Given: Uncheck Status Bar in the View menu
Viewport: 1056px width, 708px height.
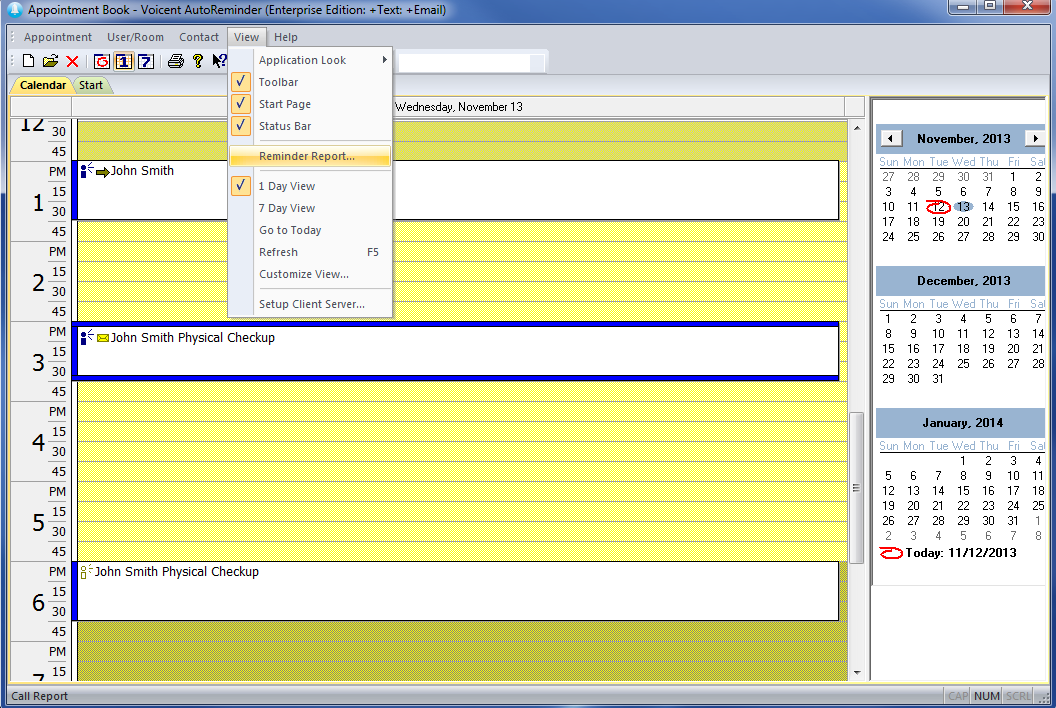Looking at the screenshot, I should pyautogui.click(x=284, y=126).
